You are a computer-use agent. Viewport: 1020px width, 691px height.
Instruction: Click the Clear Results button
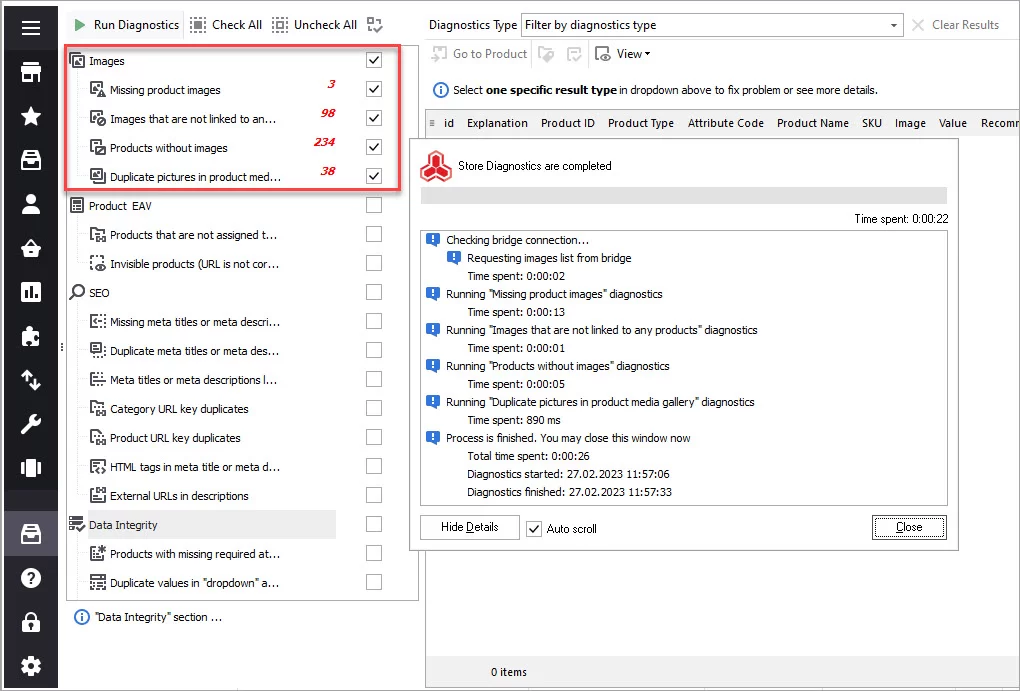coord(956,25)
